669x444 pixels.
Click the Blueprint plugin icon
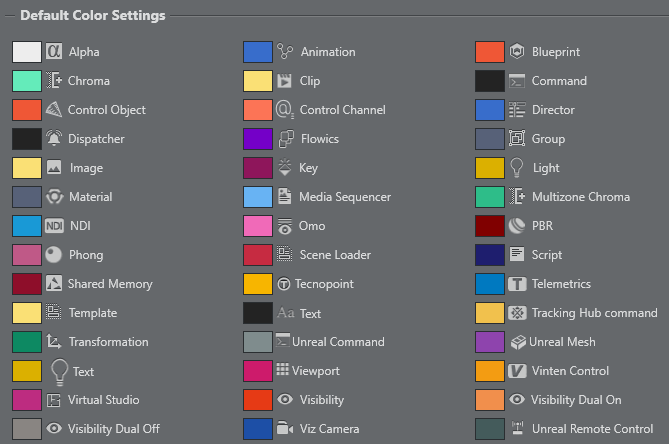[517, 52]
